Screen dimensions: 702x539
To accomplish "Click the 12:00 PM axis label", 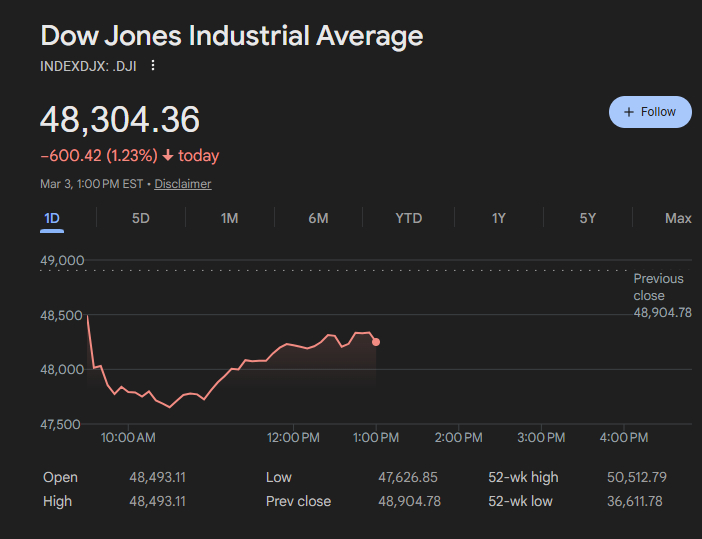I will coord(294,438).
